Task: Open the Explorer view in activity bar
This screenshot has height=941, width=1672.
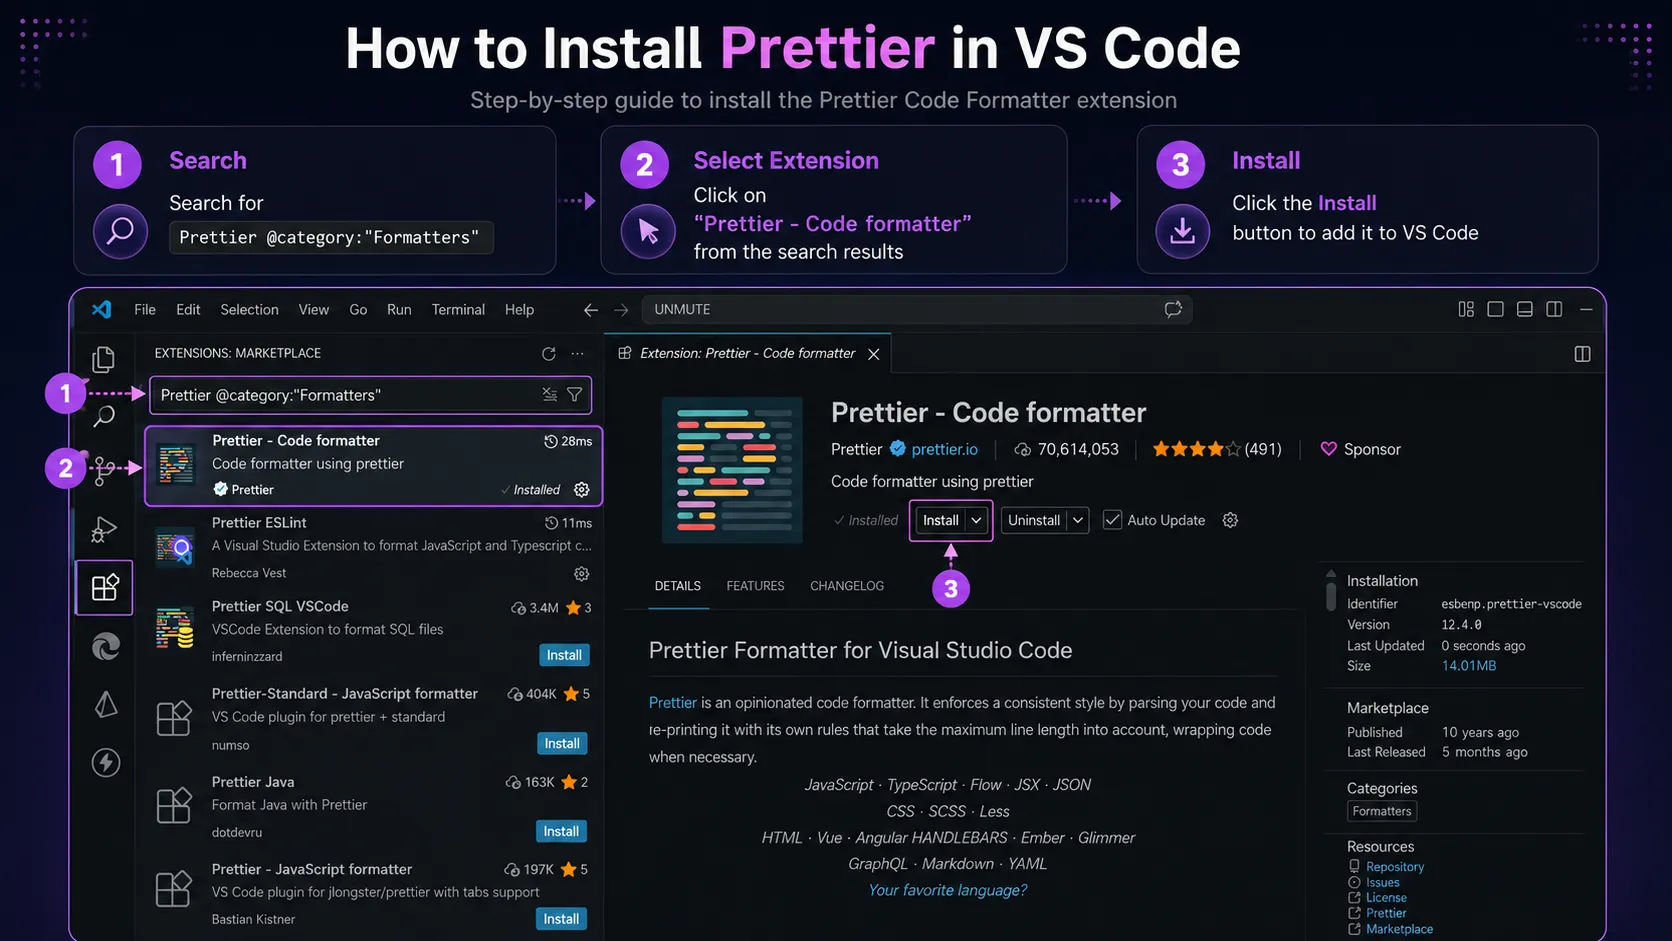Action: tap(103, 359)
